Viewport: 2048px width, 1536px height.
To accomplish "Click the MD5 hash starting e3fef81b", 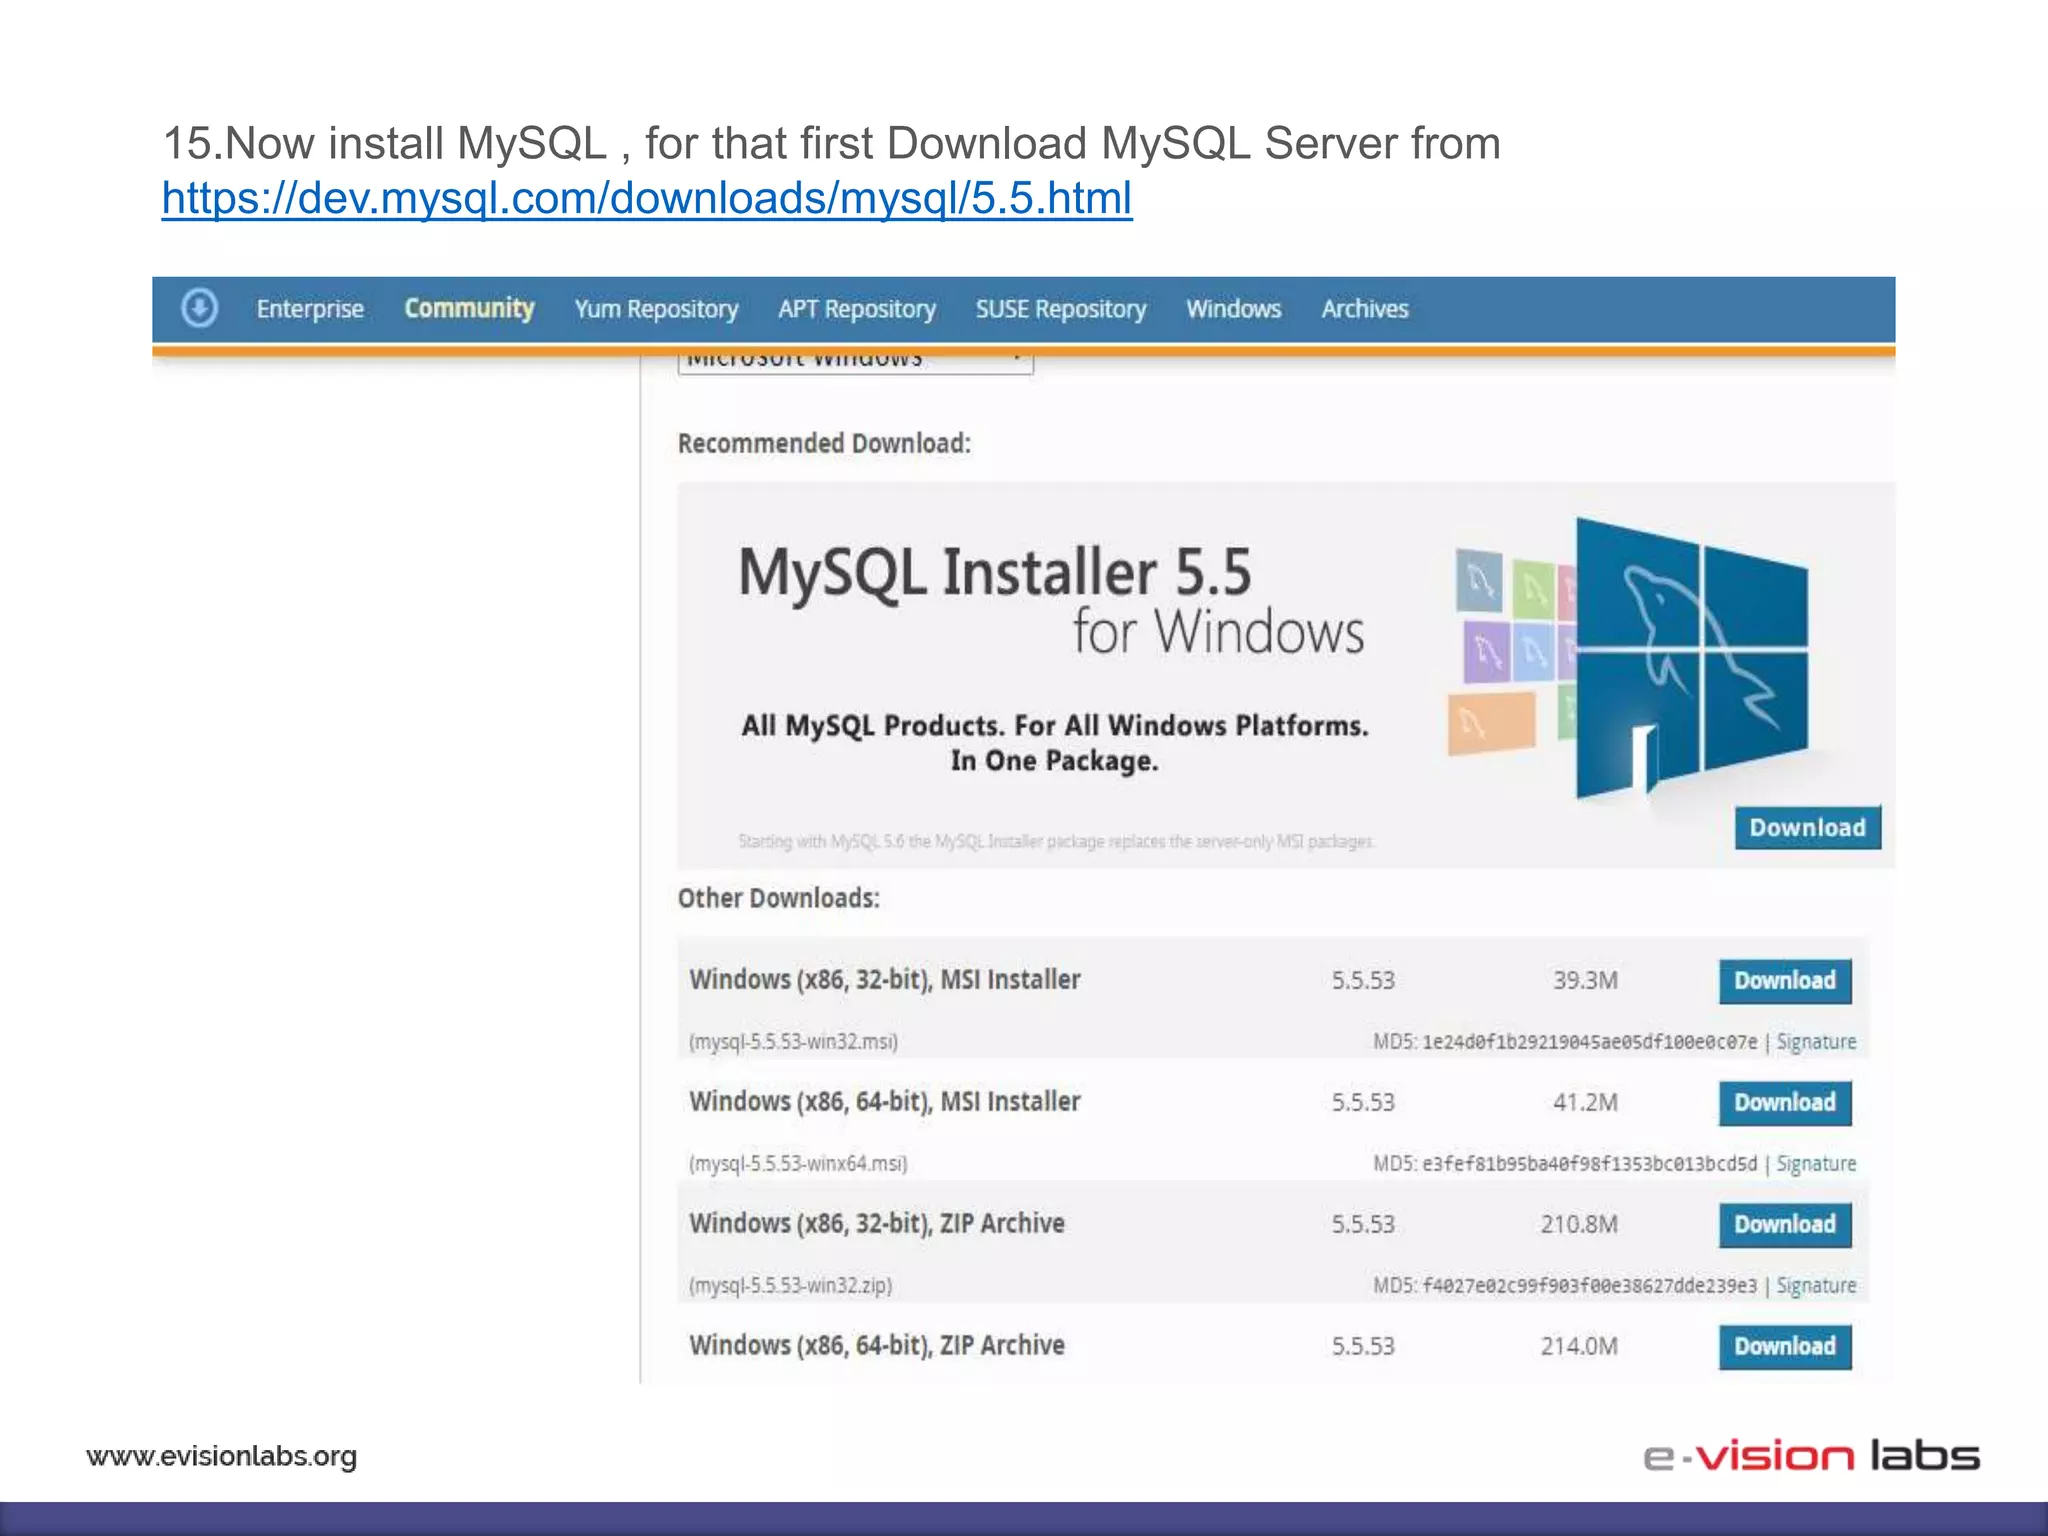I will click(1589, 1164).
